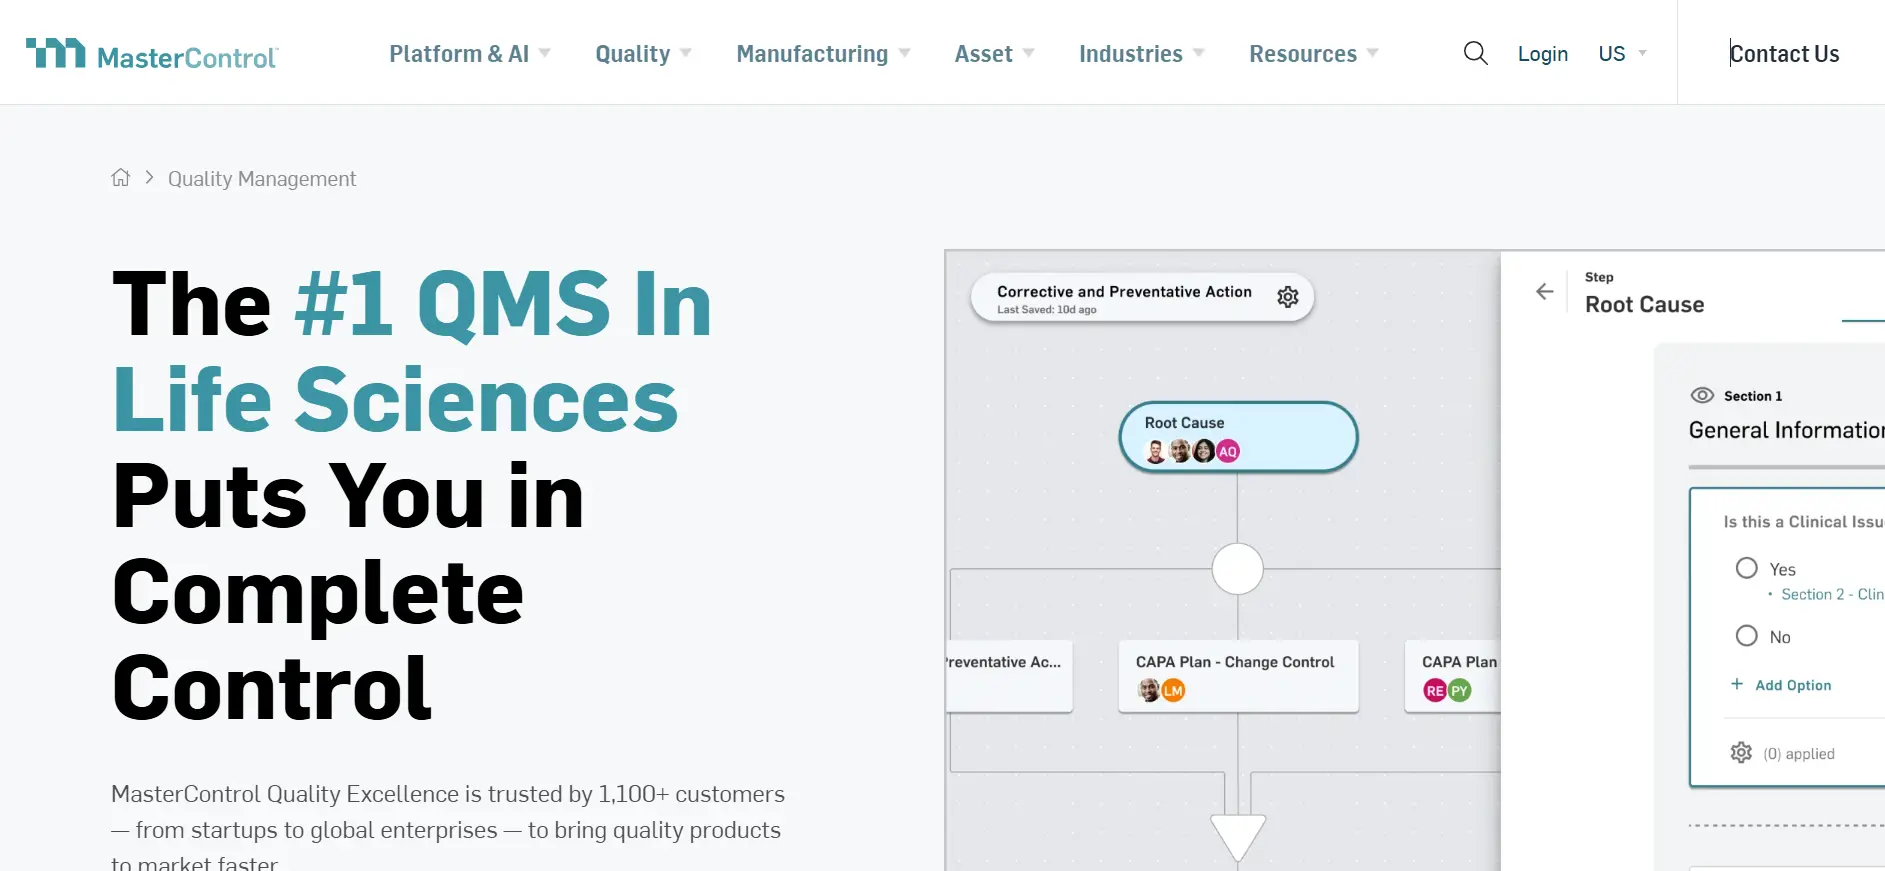Open the US region selector dropdown
Screen dimensions: 1885x871
(x=1622, y=54)
